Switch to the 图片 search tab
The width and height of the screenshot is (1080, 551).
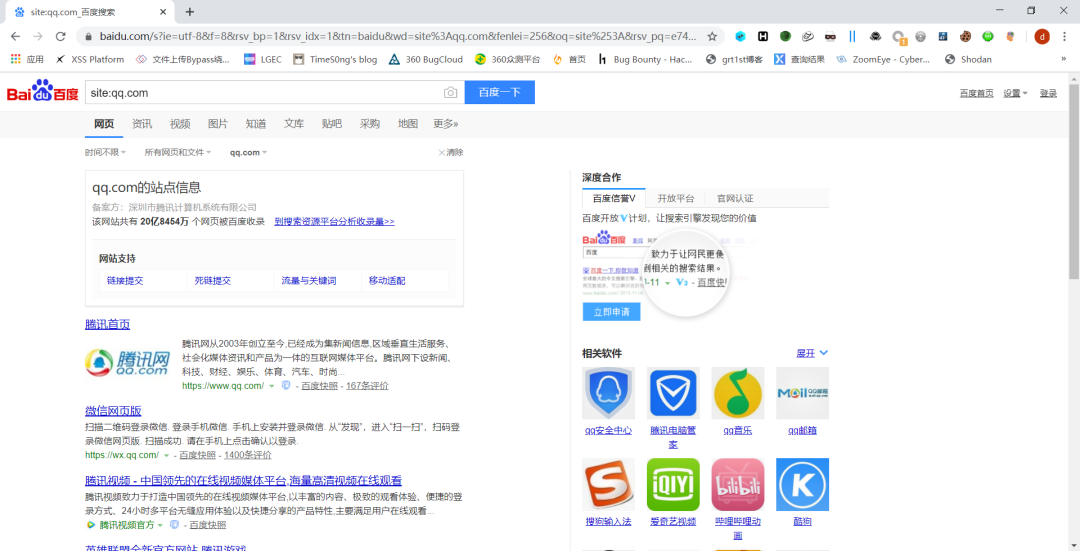click(x=218, y=124)
